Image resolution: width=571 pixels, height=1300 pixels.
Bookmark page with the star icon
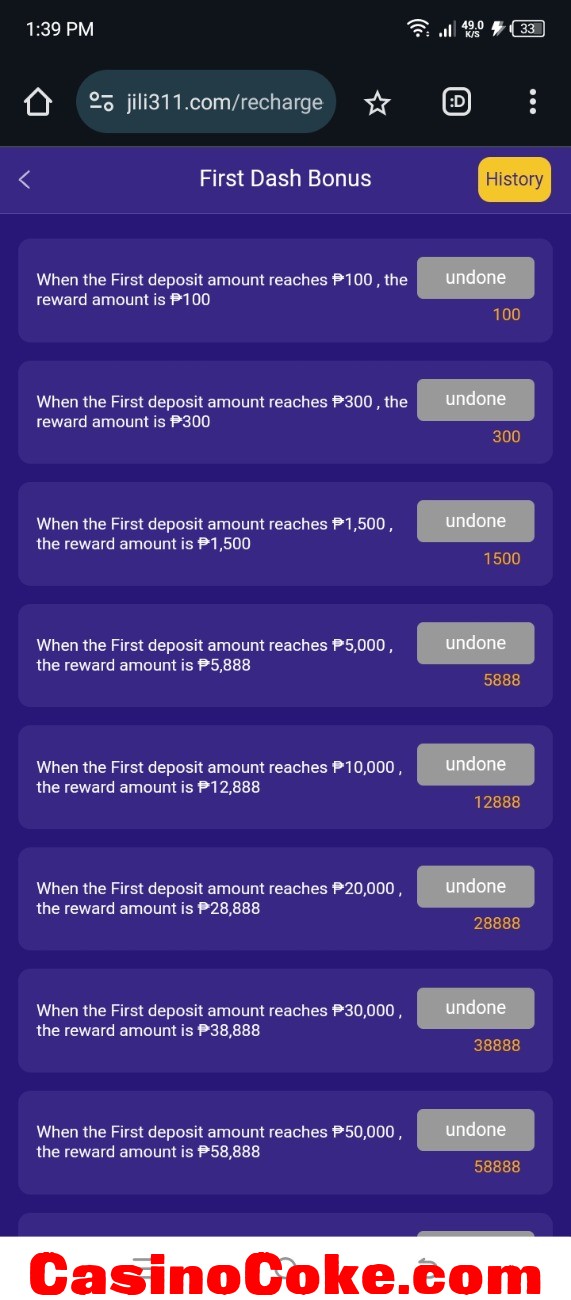point(377,102)
